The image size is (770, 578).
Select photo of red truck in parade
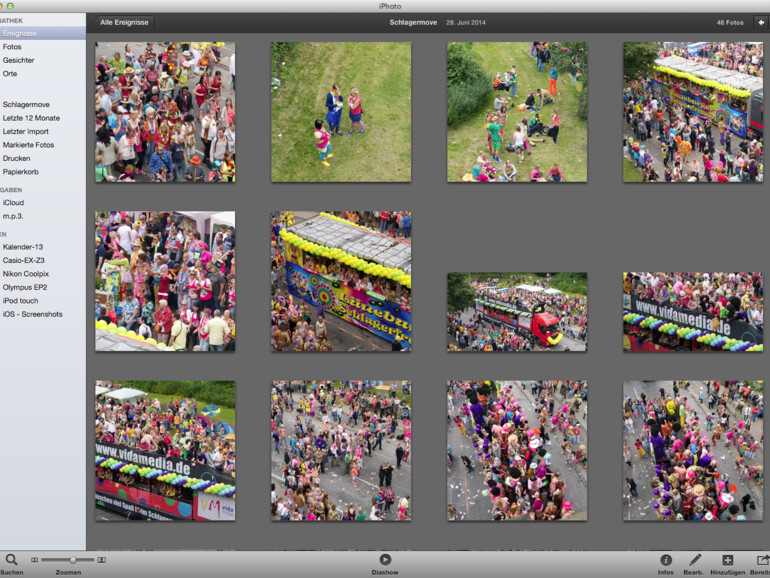pos(517,312)
